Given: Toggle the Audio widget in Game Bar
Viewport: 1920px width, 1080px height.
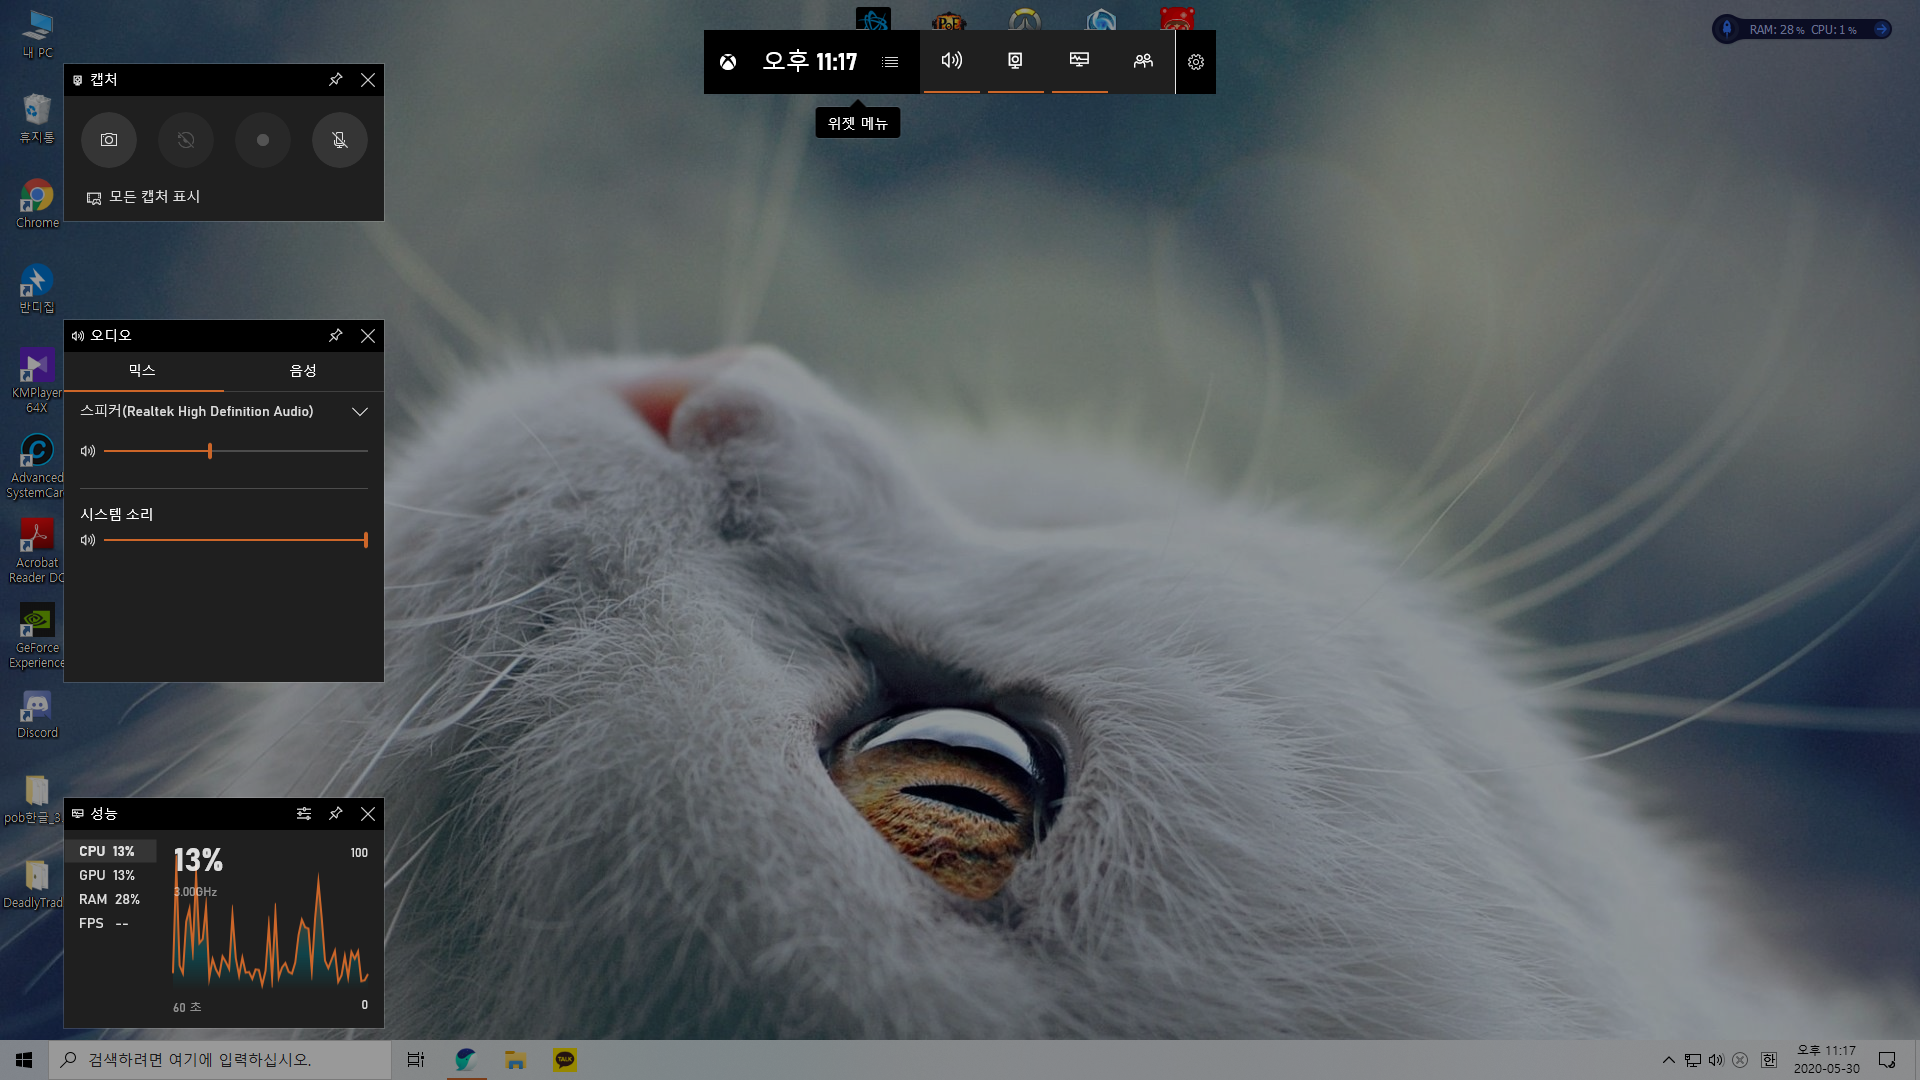Looking at the screenshot, I should [951, 61].
